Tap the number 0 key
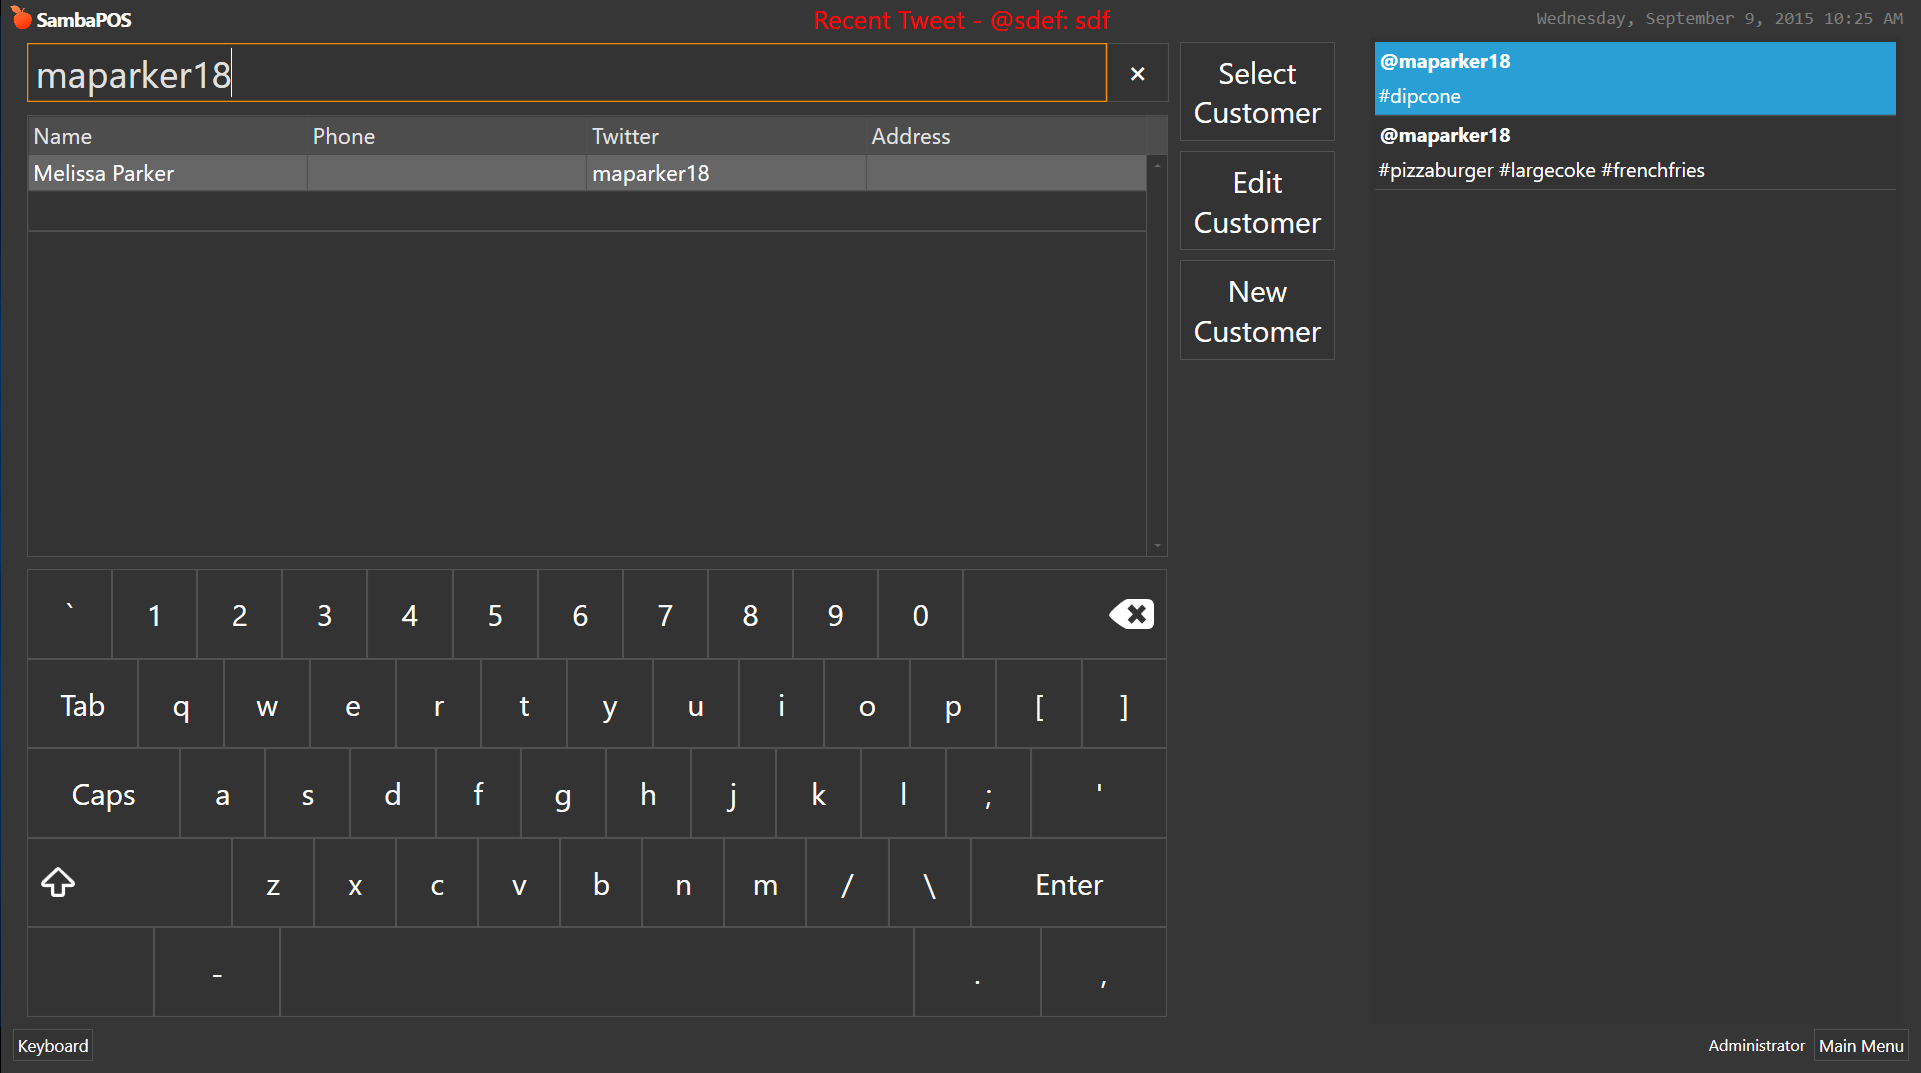The width and height of the screenshot is (1921, 1073). [920, 614]
